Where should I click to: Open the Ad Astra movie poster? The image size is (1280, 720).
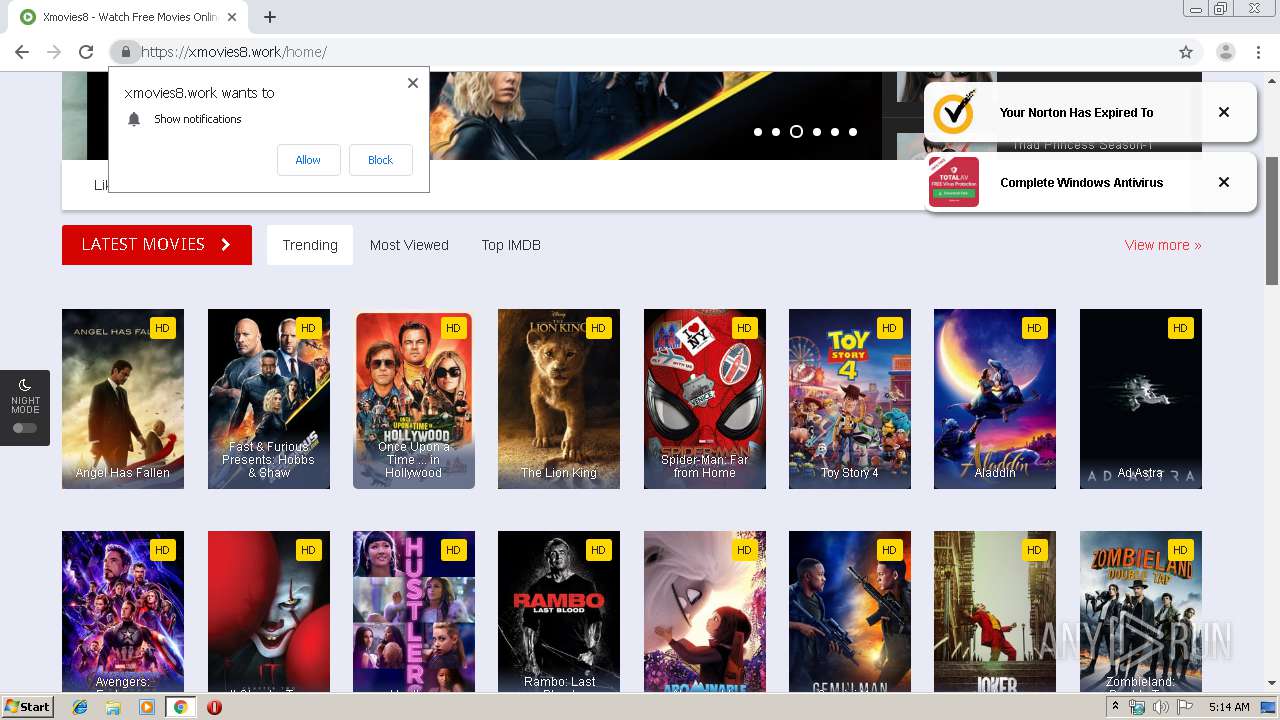(1141, 399)
